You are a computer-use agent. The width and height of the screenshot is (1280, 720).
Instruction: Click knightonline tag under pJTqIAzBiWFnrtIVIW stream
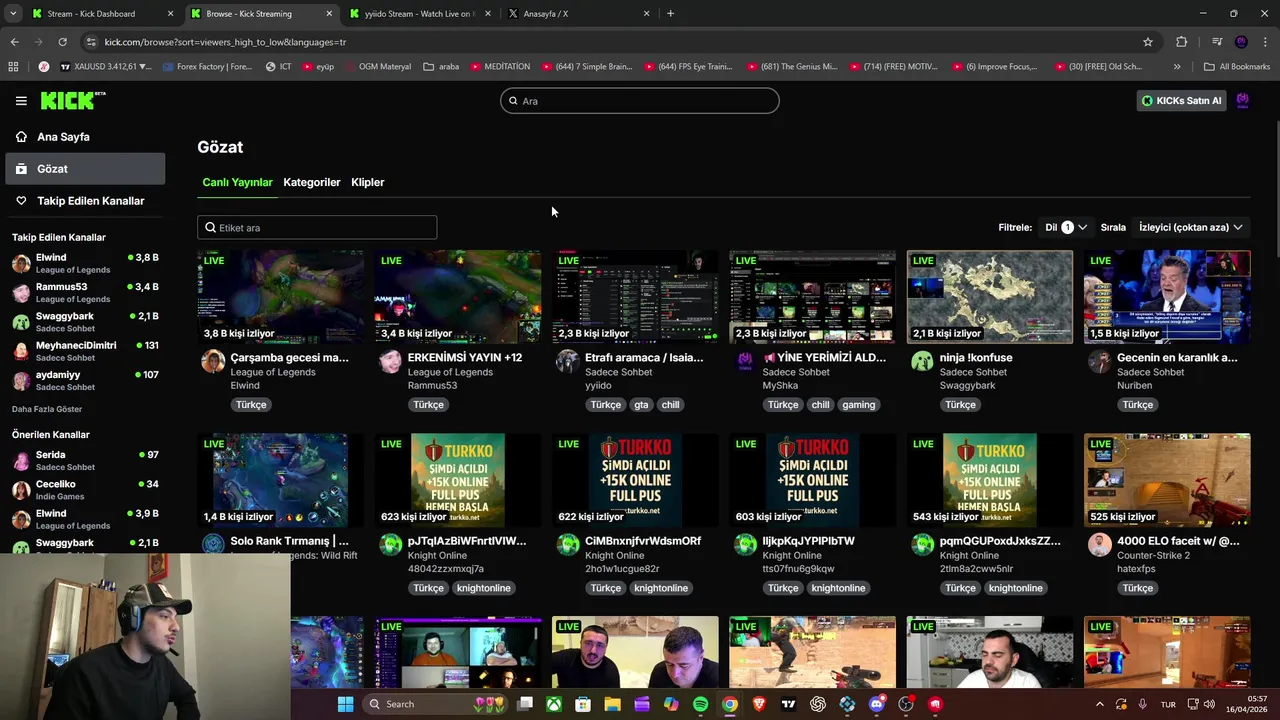tap(484, 588)
